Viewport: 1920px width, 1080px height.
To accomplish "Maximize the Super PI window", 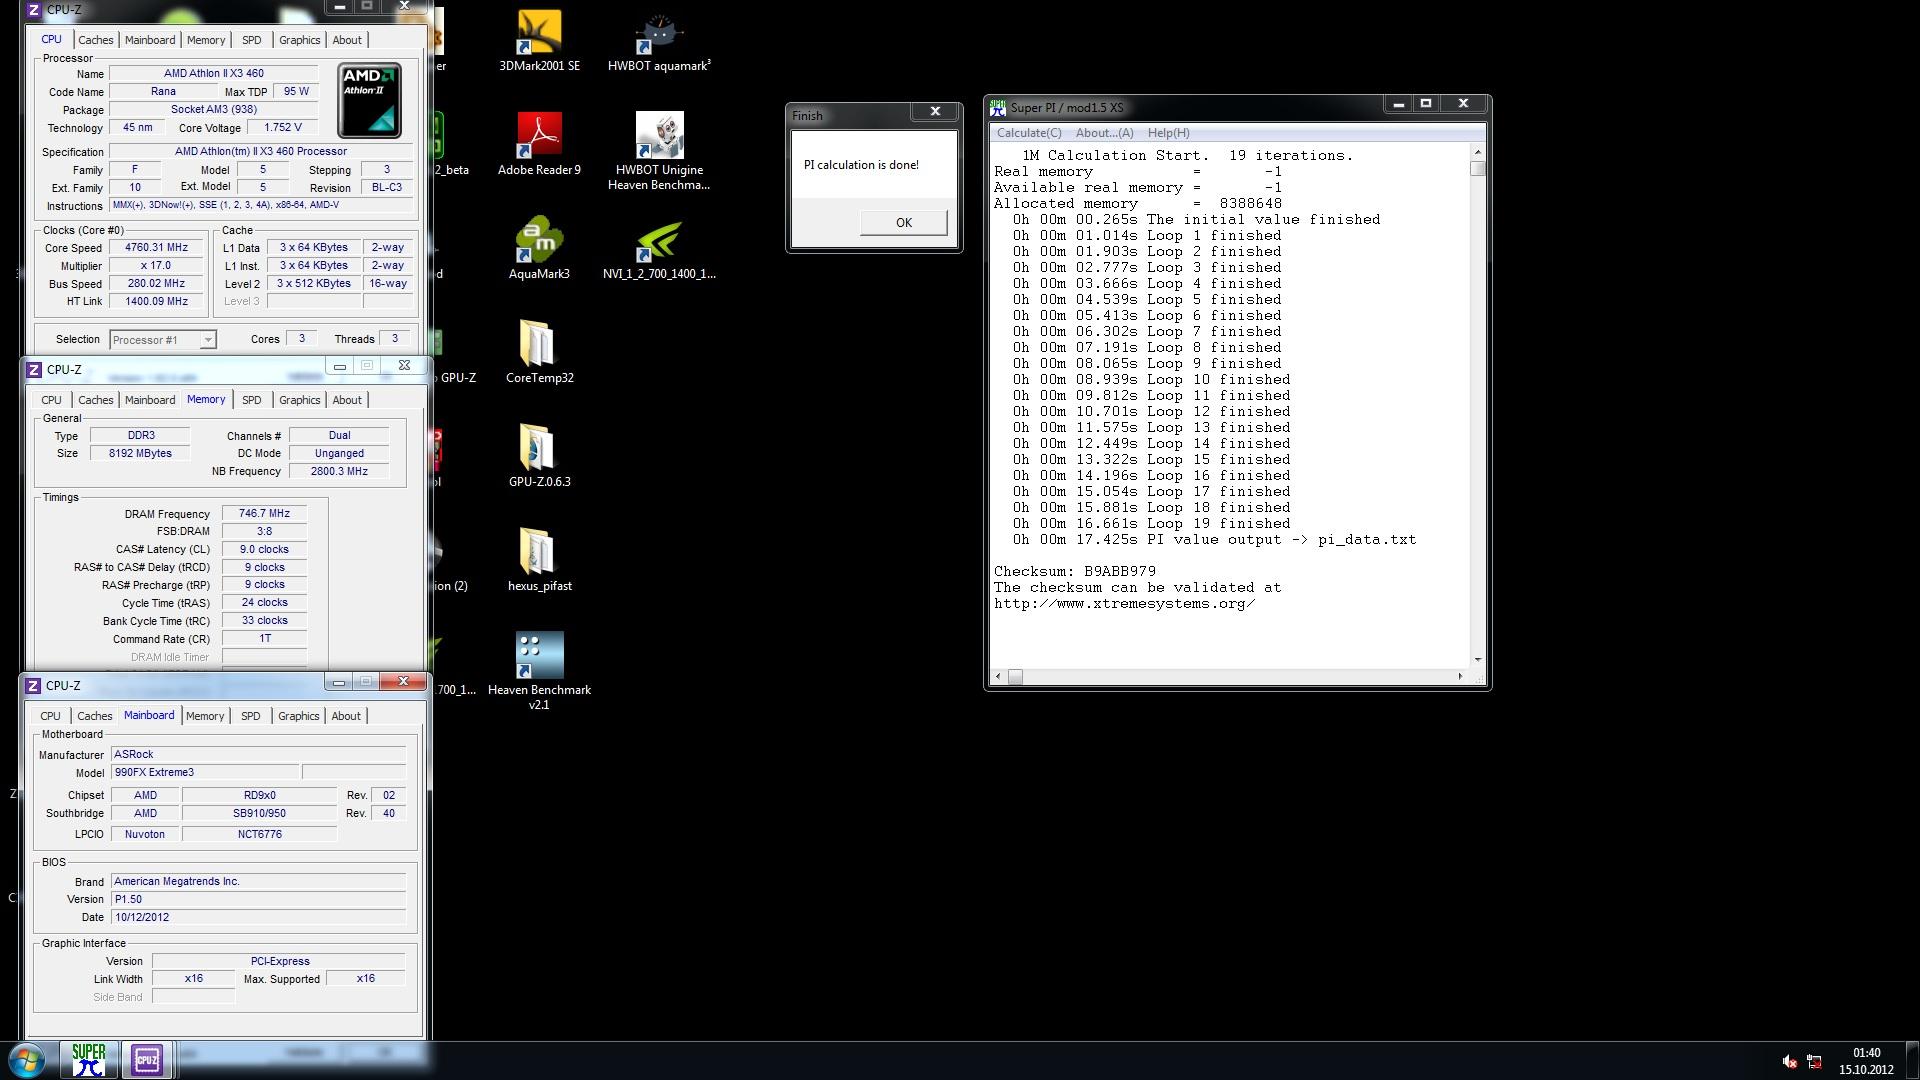I will pos(1426,104).
